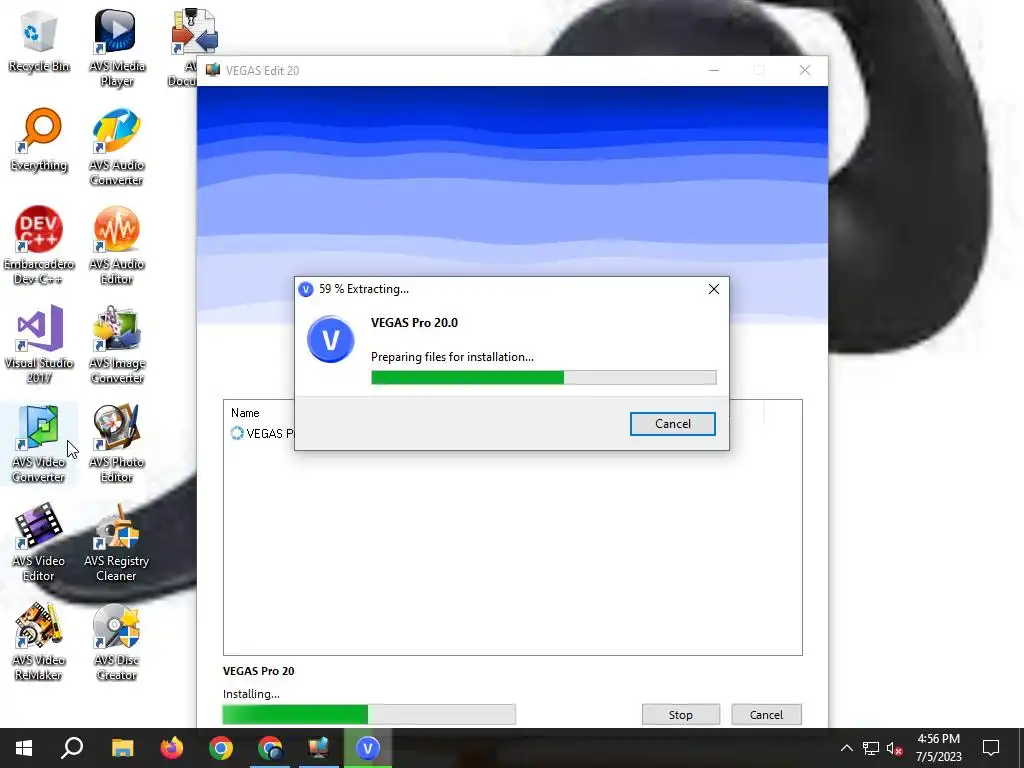This screenshot has height=768, width=1024.
Task: Select the AVS Disc Creator desktop icon
Action: point(116,641)
